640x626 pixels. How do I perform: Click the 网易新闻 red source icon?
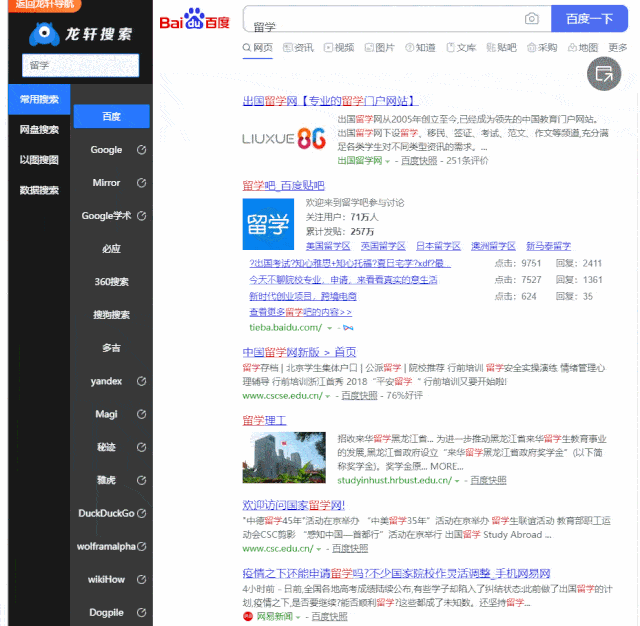coord(248,616)
